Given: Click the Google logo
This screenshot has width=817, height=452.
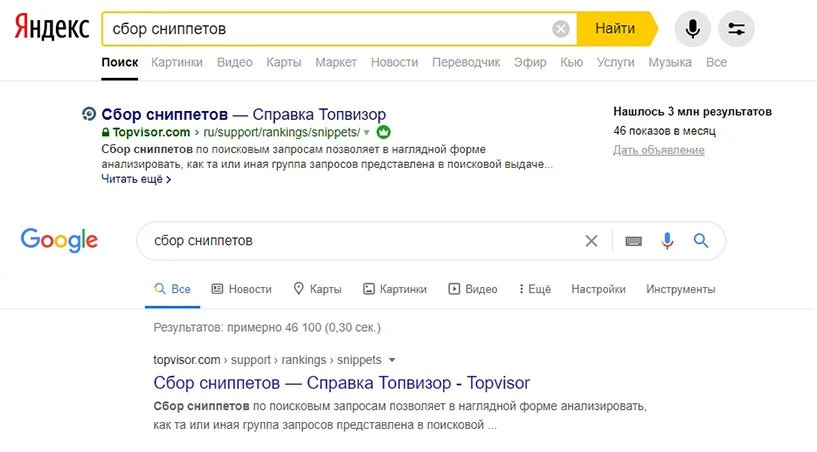Looking at the screenshot, I should tap(59, 240).
